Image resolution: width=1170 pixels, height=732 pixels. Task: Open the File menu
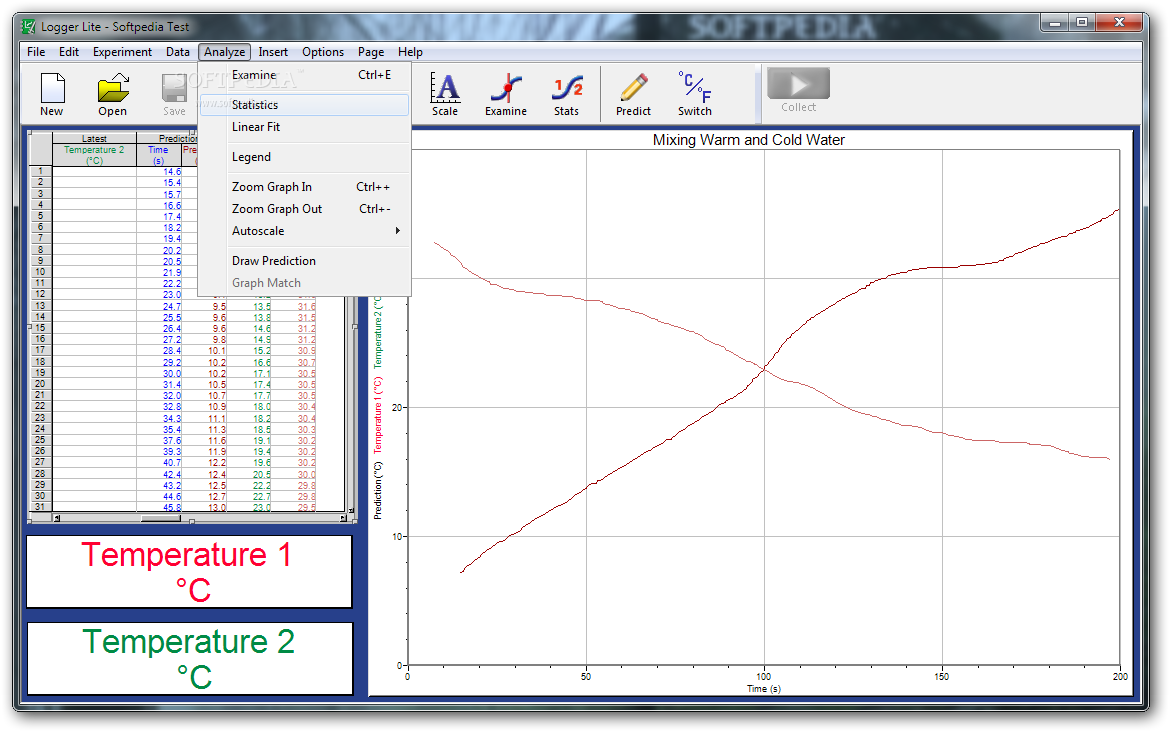tap(36, 51)
